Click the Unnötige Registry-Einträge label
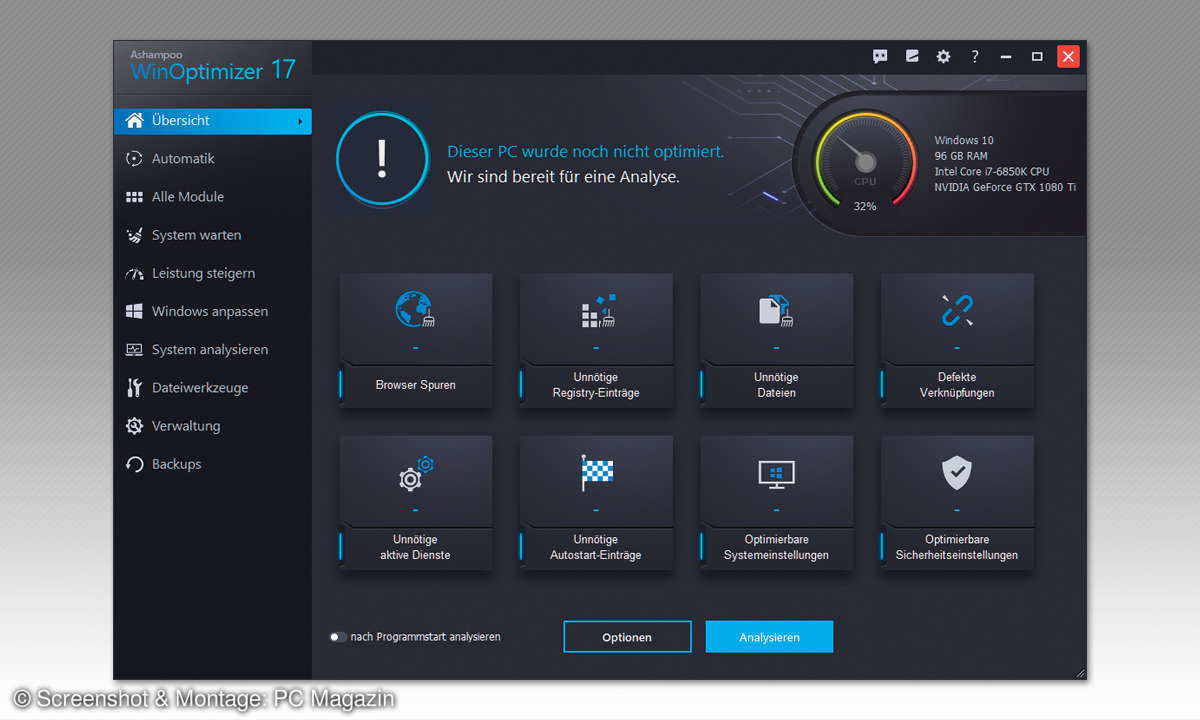Screen dimensions: 1200x720 (596, 385)
